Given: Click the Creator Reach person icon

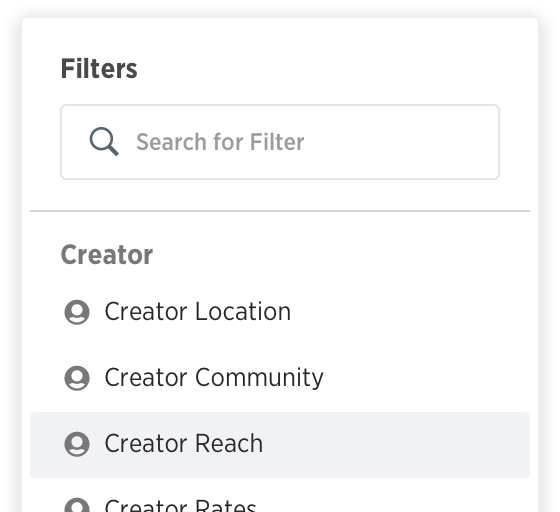Looking at the screenshot, I should [x=77, y=444].
